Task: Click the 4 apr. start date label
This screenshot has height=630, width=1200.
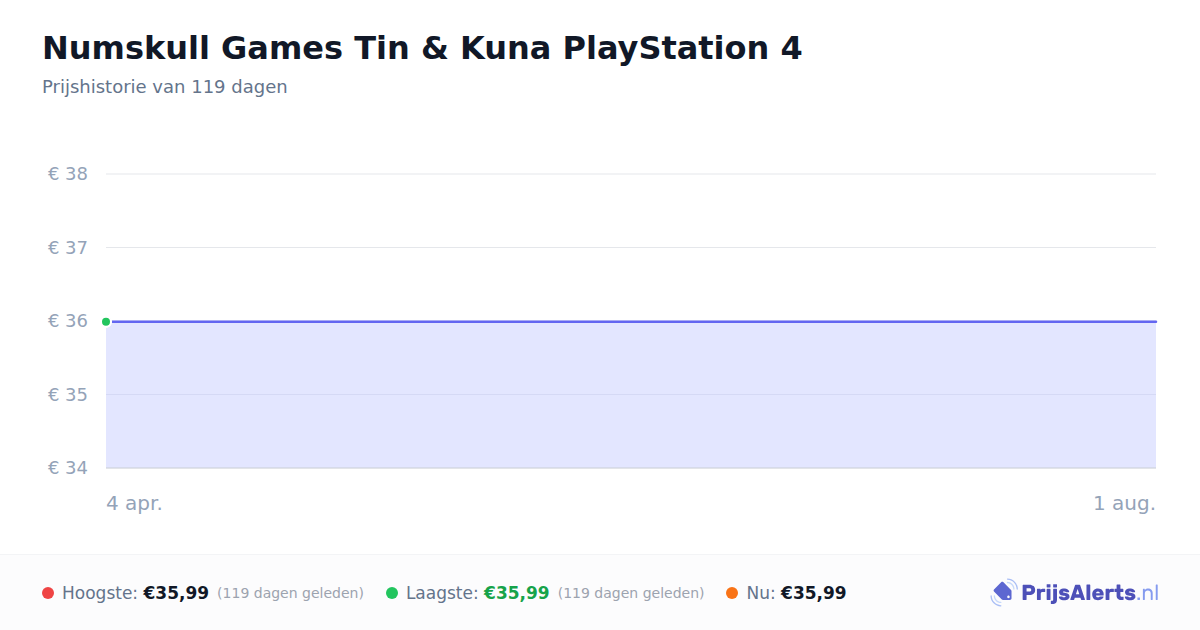Action: 134,503
